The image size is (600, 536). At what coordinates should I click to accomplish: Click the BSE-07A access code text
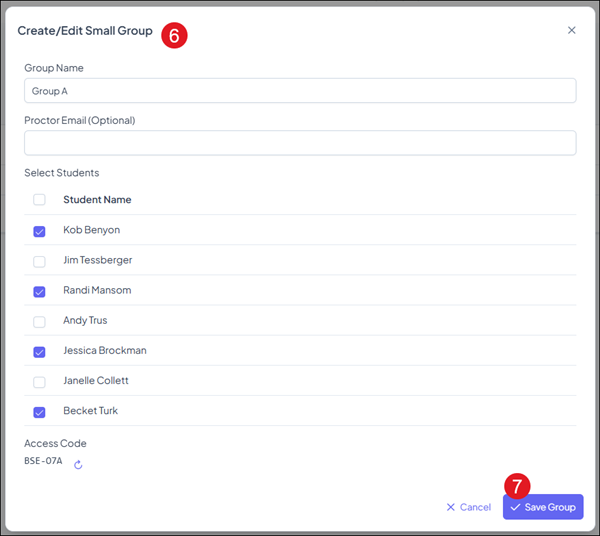[44, 461]
